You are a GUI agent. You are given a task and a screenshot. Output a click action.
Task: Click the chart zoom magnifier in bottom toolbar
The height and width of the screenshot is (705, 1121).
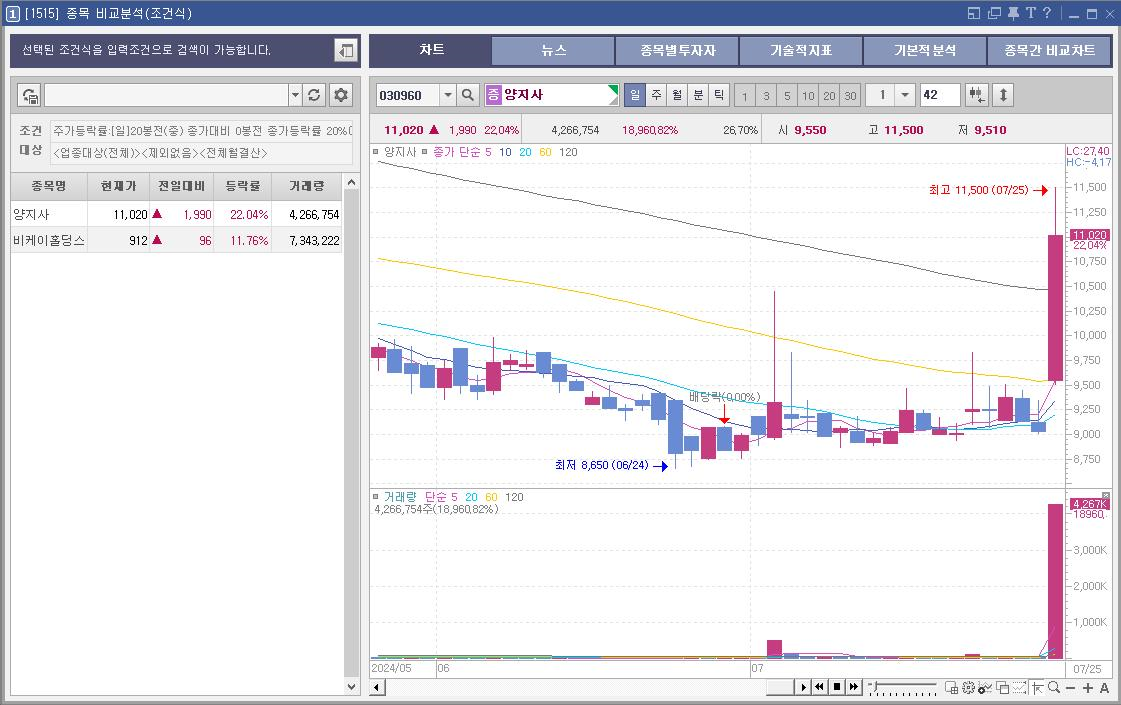point(1054,687)
